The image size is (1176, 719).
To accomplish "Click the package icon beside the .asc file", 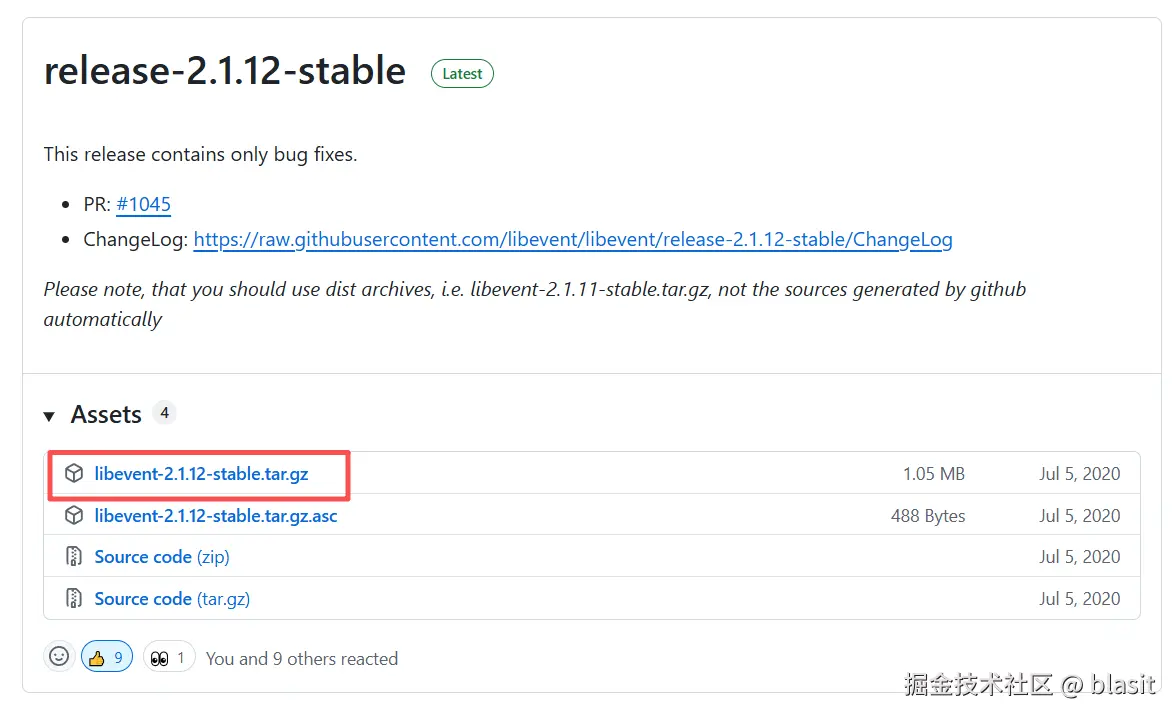I will pos(74,516).
